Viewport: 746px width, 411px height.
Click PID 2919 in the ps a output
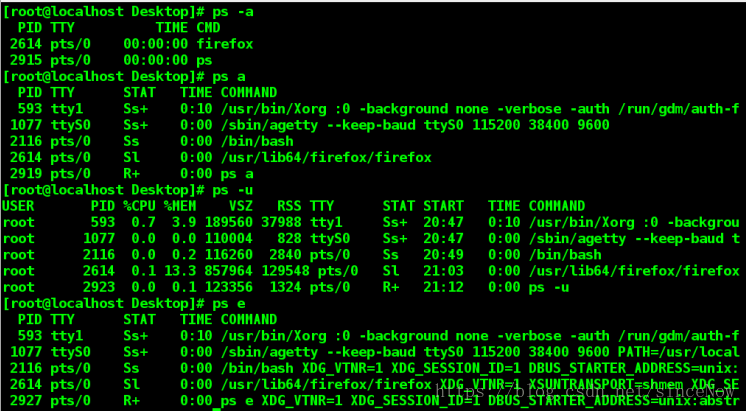pyautogui.click(x=26, y=174)
